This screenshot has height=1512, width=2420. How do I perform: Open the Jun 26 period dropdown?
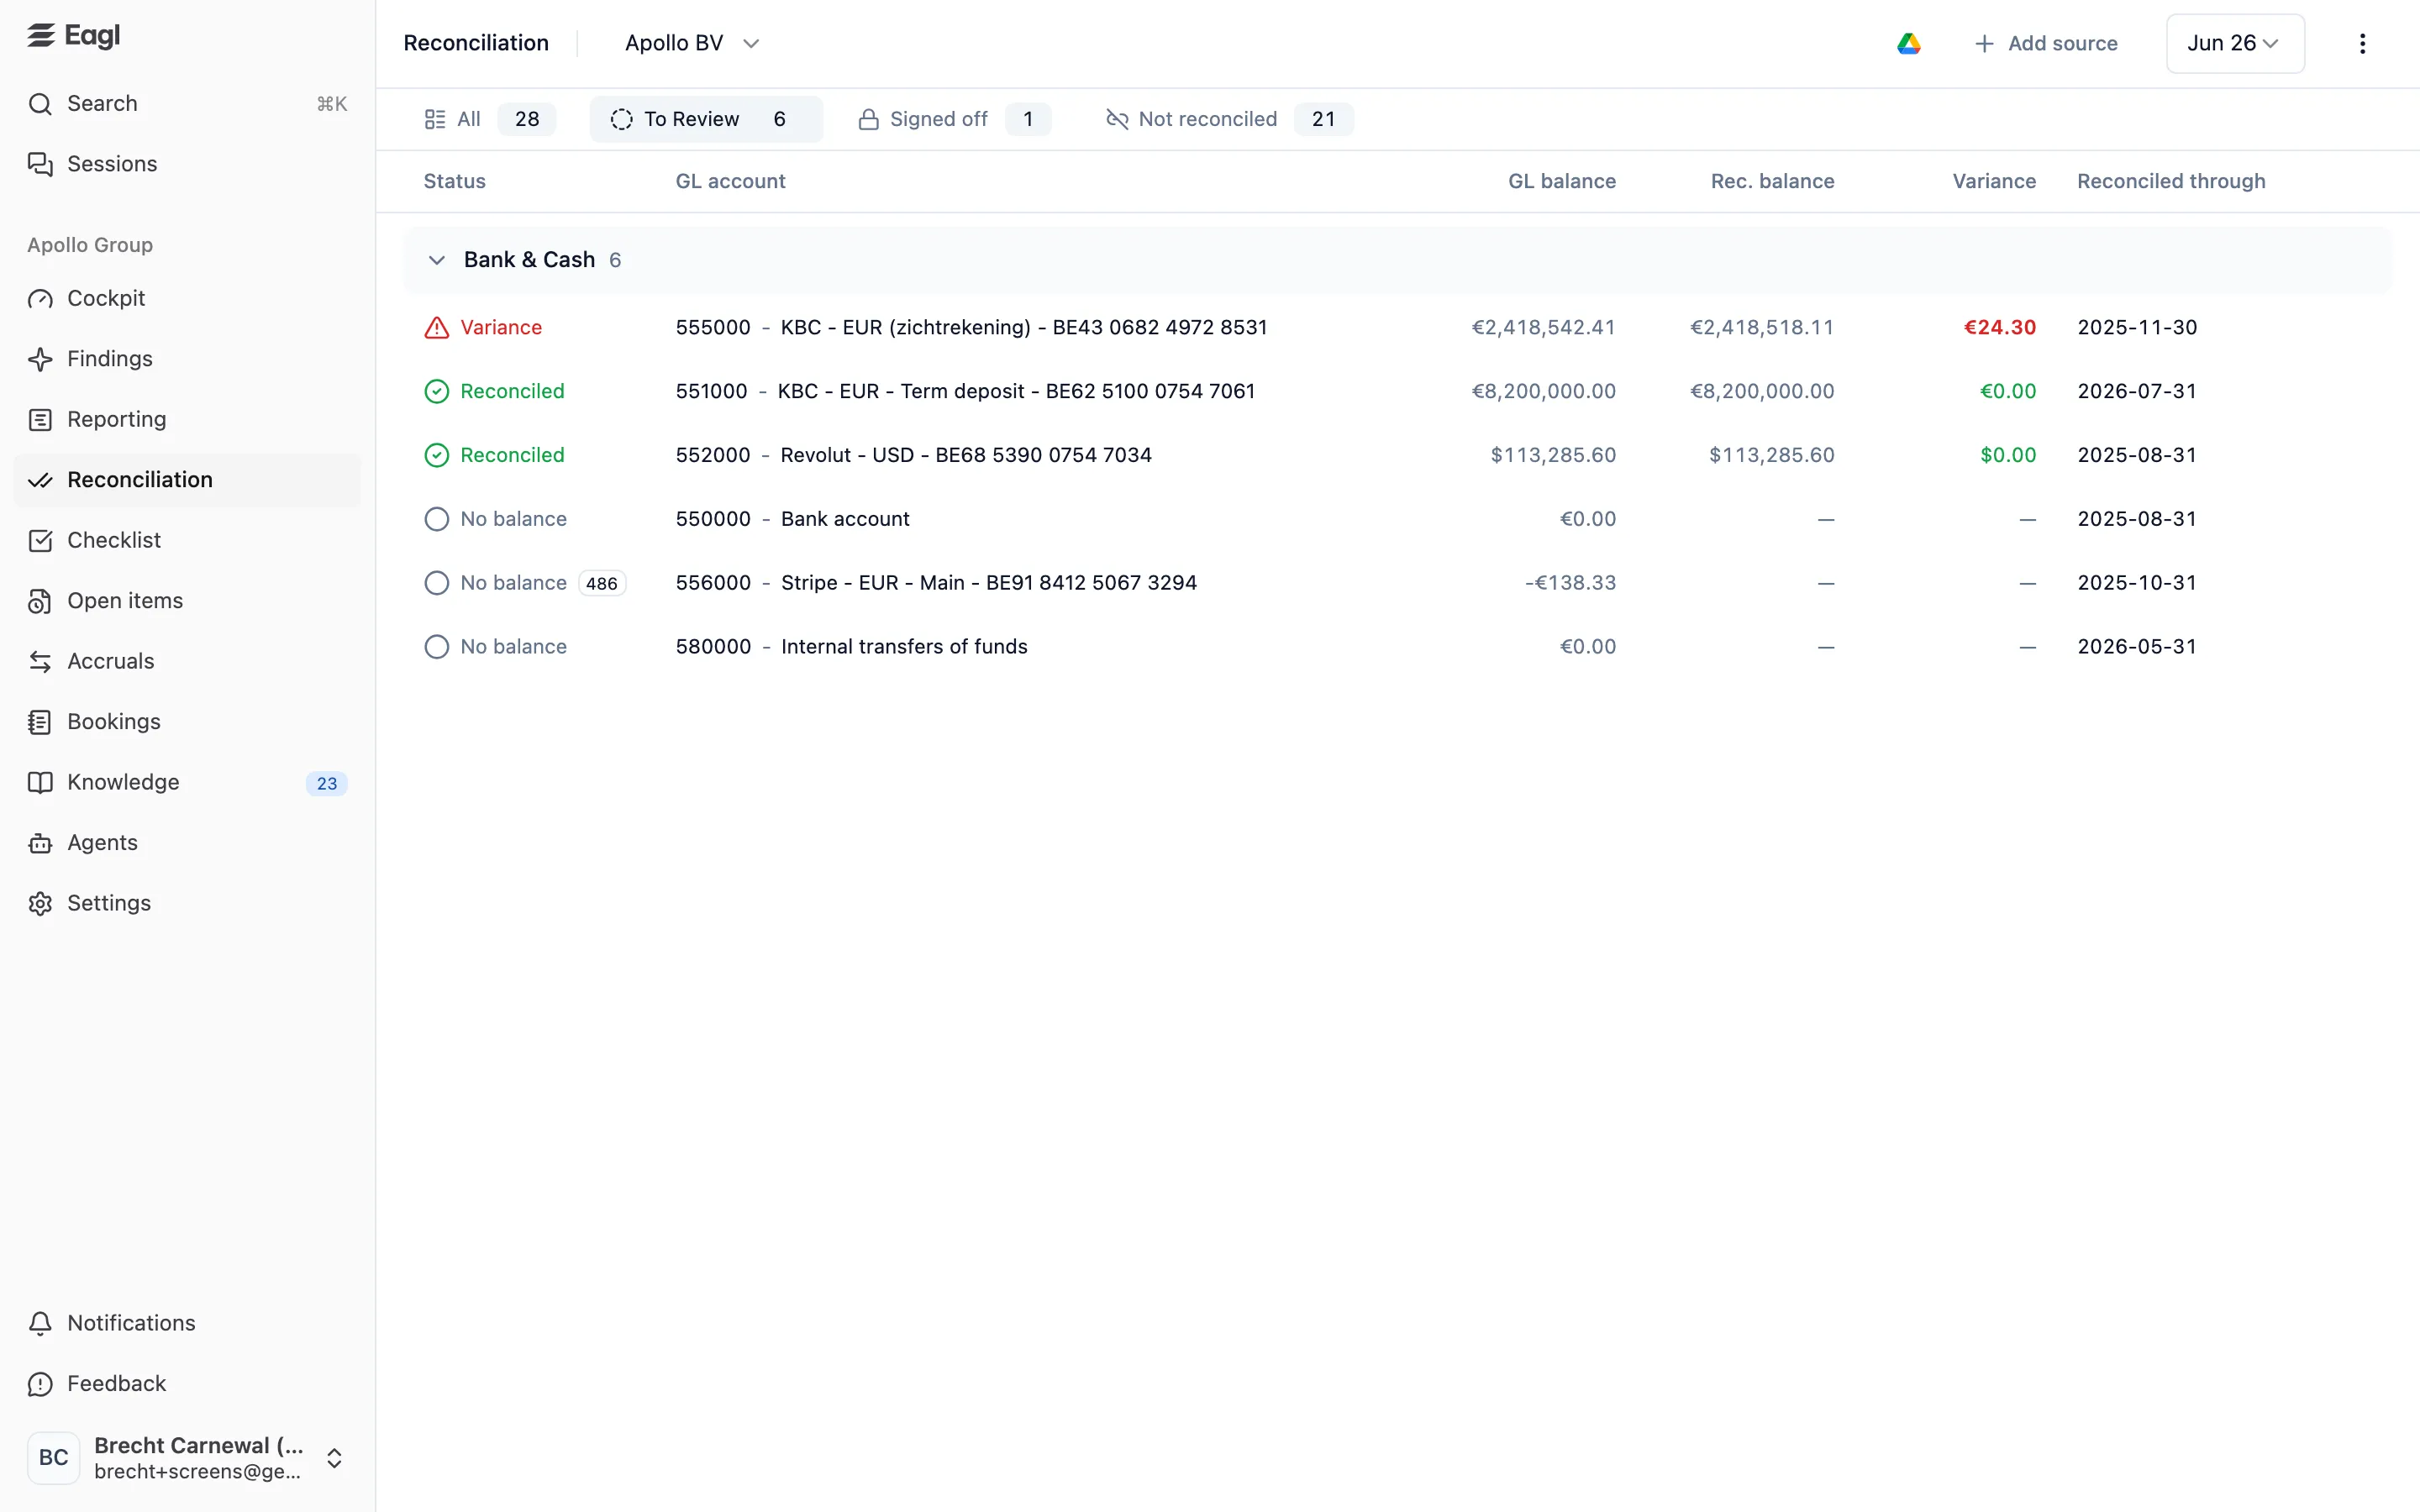pyautogui.click(x=2235, y=43)
